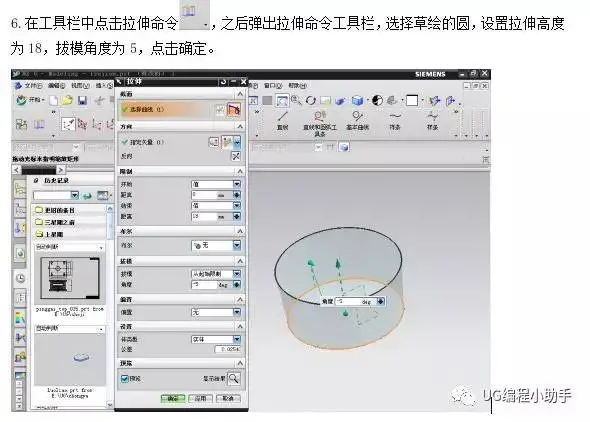Open the Edit (编辑) menu
Screen dimensions: 590x422
click(x=56, y=86)
